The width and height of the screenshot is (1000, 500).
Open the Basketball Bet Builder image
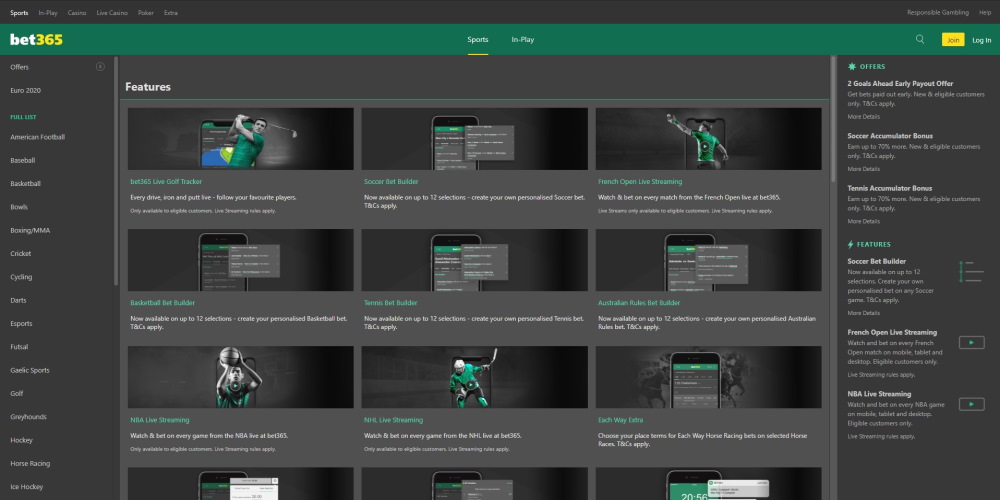[240, 260]
